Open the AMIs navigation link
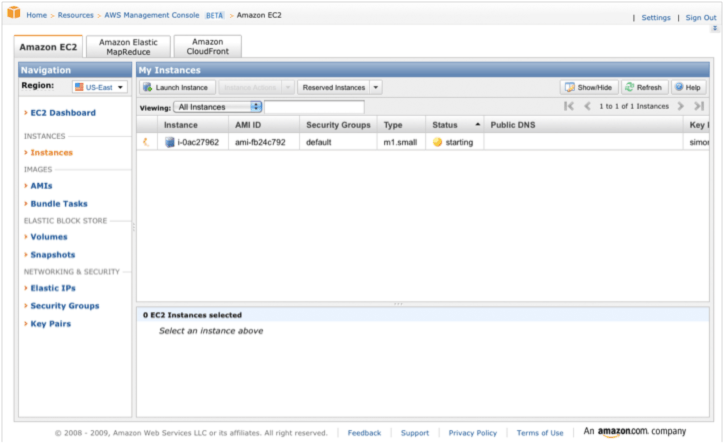Viewport: 724px width, 444px height. click(41, 186)
